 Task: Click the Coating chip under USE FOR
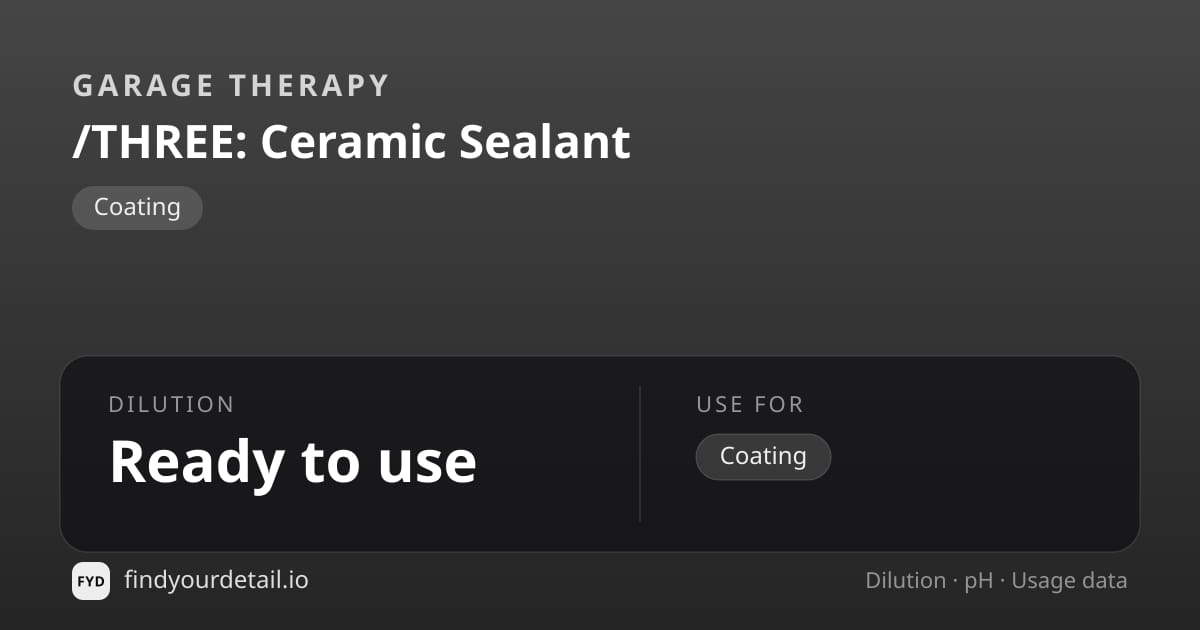click(763, 456)
